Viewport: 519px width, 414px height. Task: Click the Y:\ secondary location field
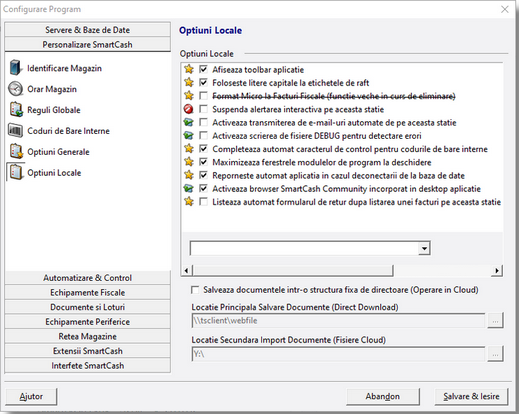point(338,354)
